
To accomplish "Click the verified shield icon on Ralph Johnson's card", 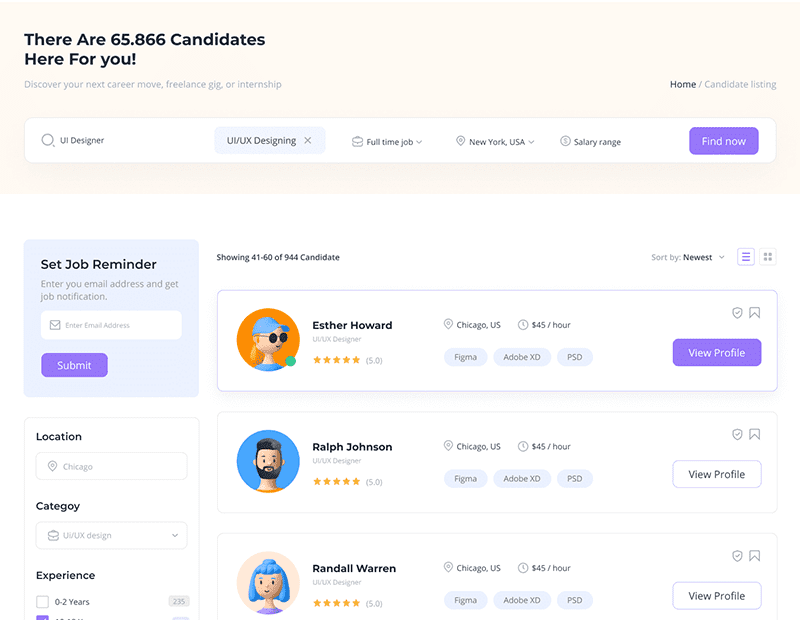I will pyautogui.click(x=738, y=435).
